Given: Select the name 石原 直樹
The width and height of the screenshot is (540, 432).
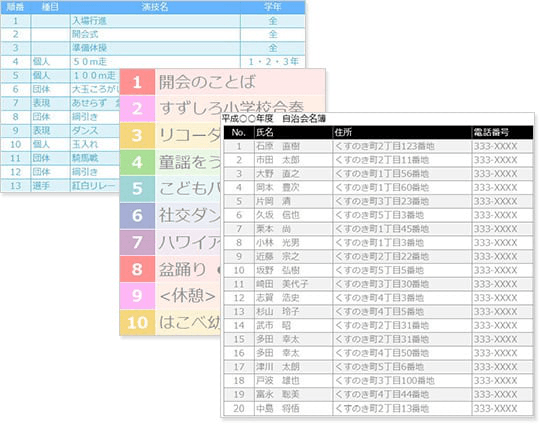Looking at the screenshot, I should (x=278, y=146).
